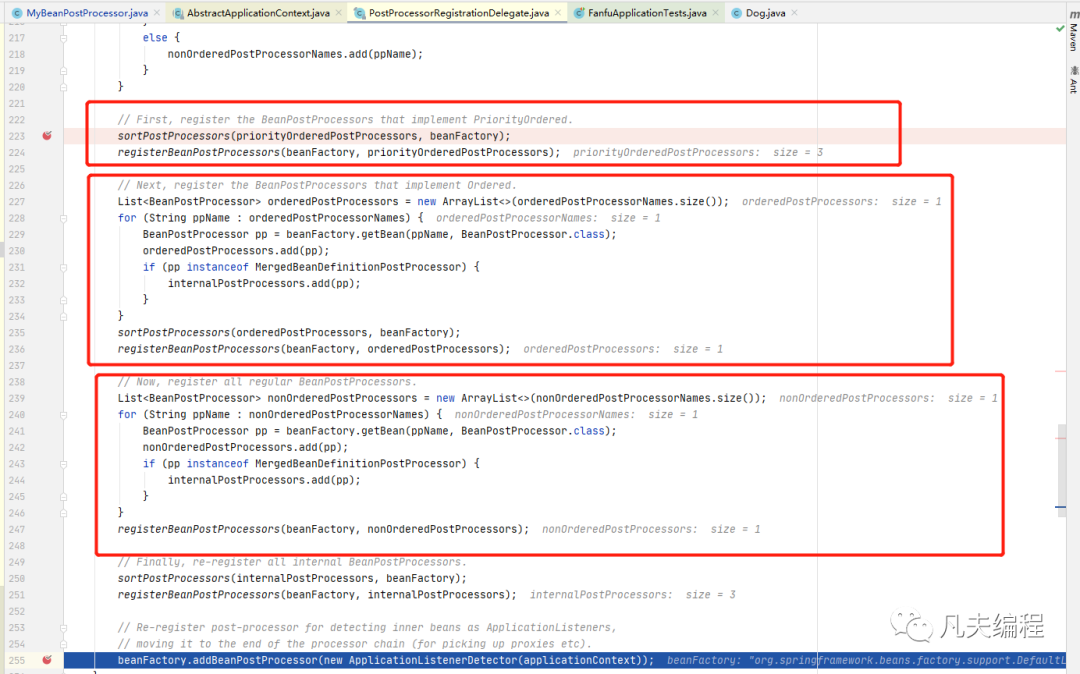The width and height of the screenshot is (1080, 674).
Task: Click the green inspection checkmark indicator
Action: [x=1060, y=28]
